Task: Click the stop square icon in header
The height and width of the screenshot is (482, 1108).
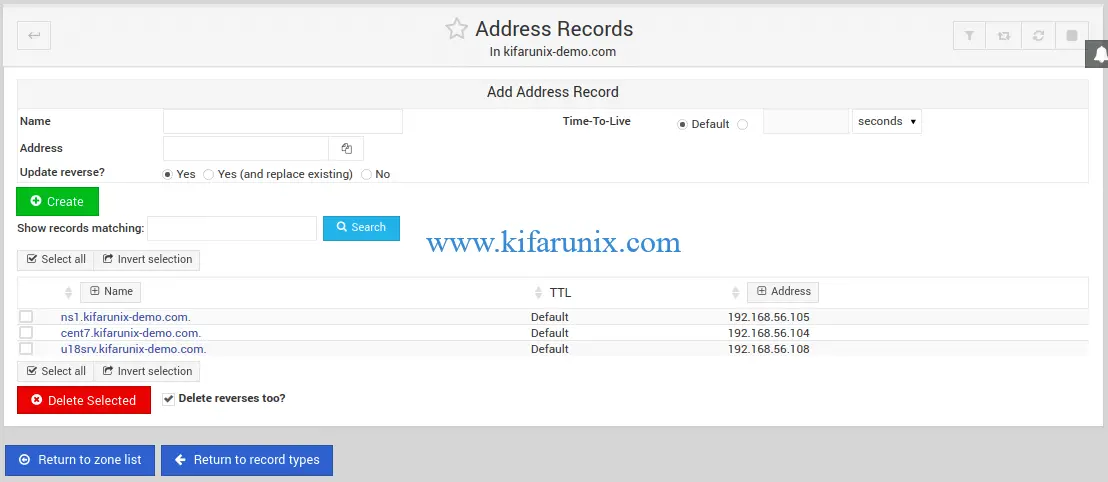Action: point(1072,36)
